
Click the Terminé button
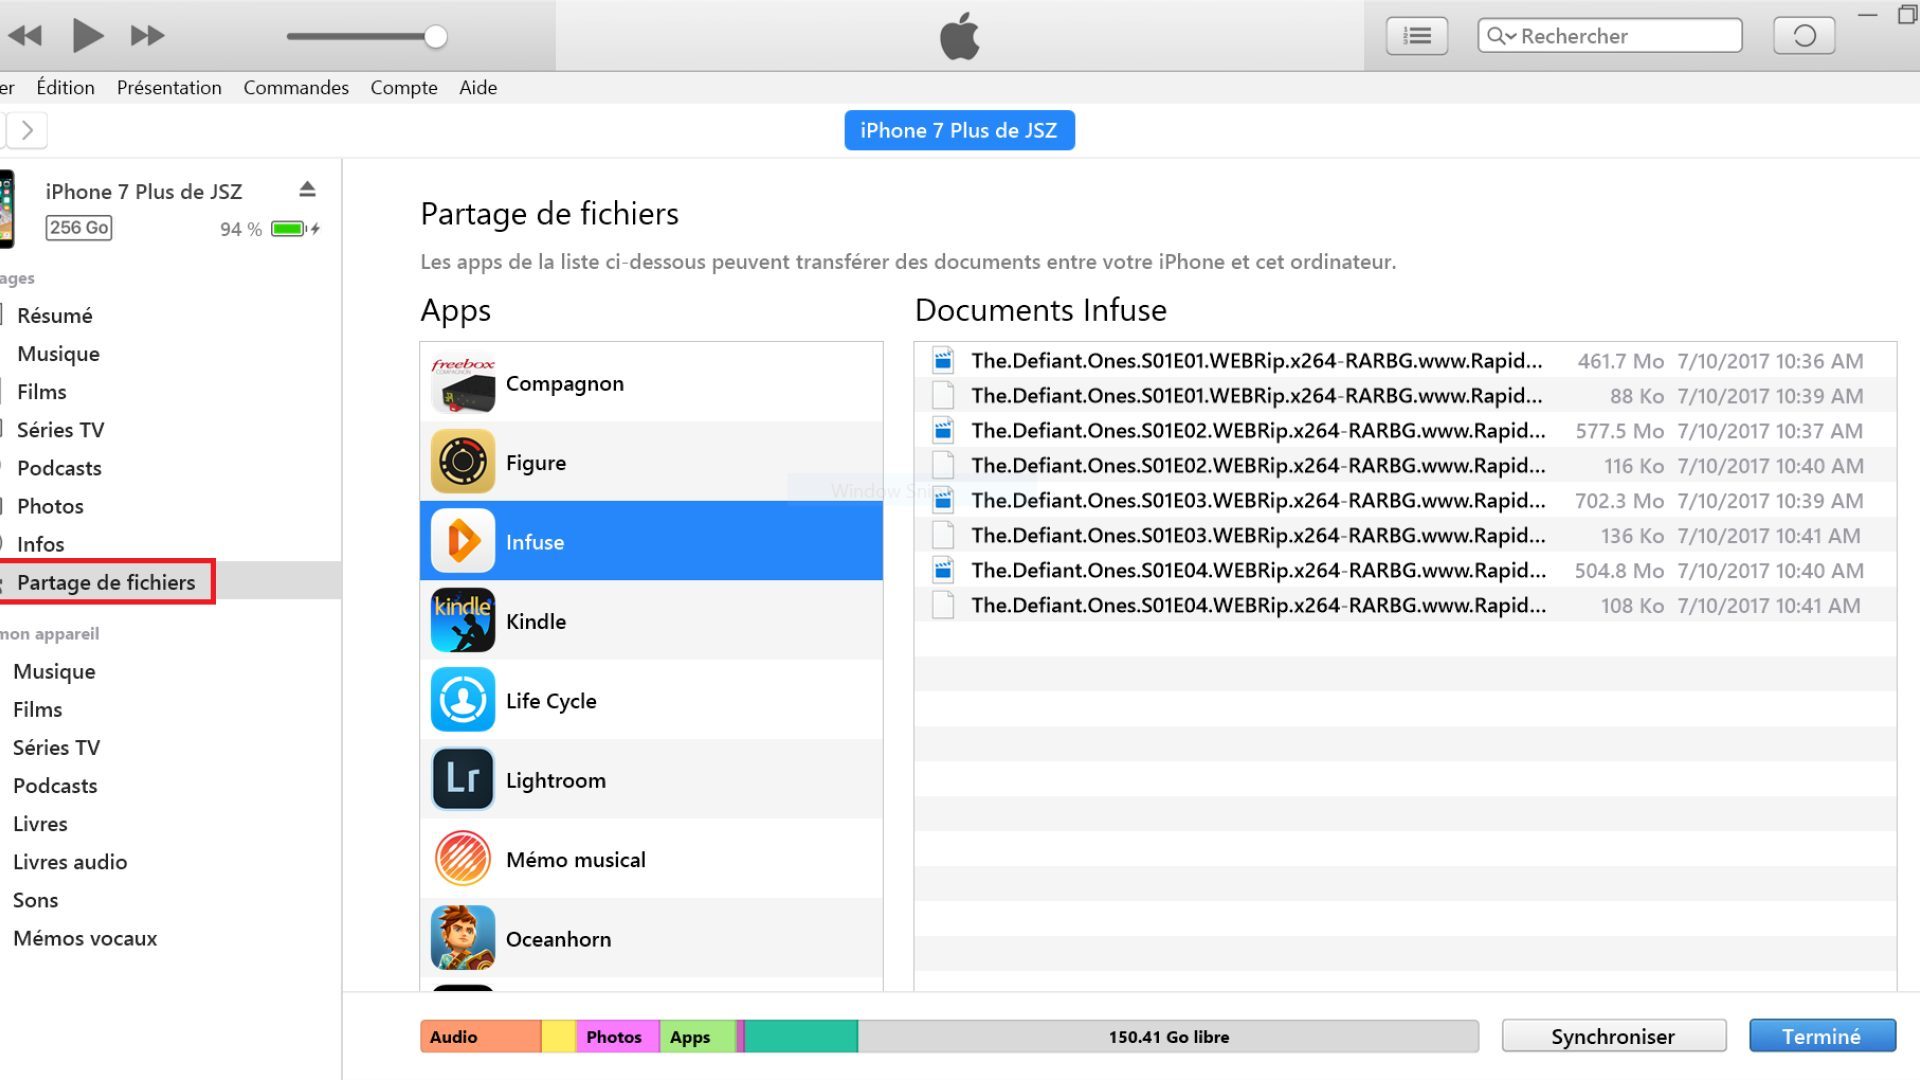point(1822,1037)
